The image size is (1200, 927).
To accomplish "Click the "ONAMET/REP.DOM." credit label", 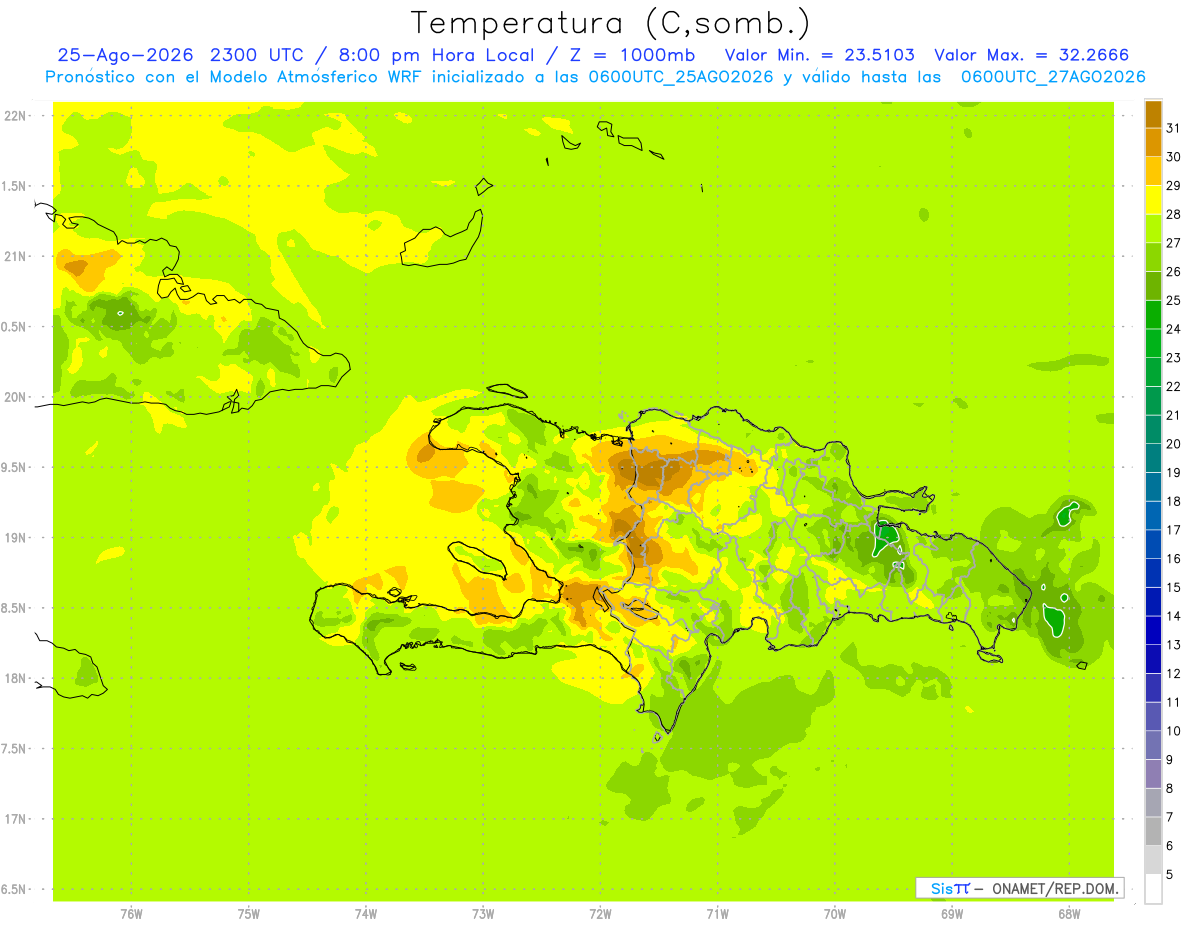I will click(1054, 888).
